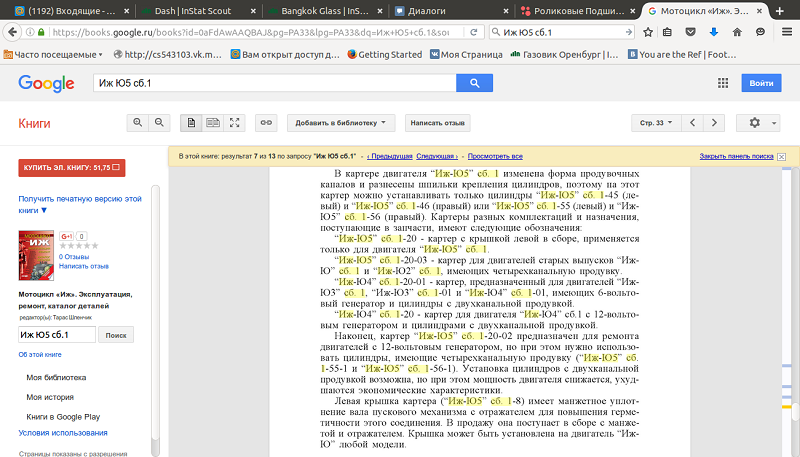Click the sidebar book search field
Screen dimensions: 800x457
(x=57, y=335)
